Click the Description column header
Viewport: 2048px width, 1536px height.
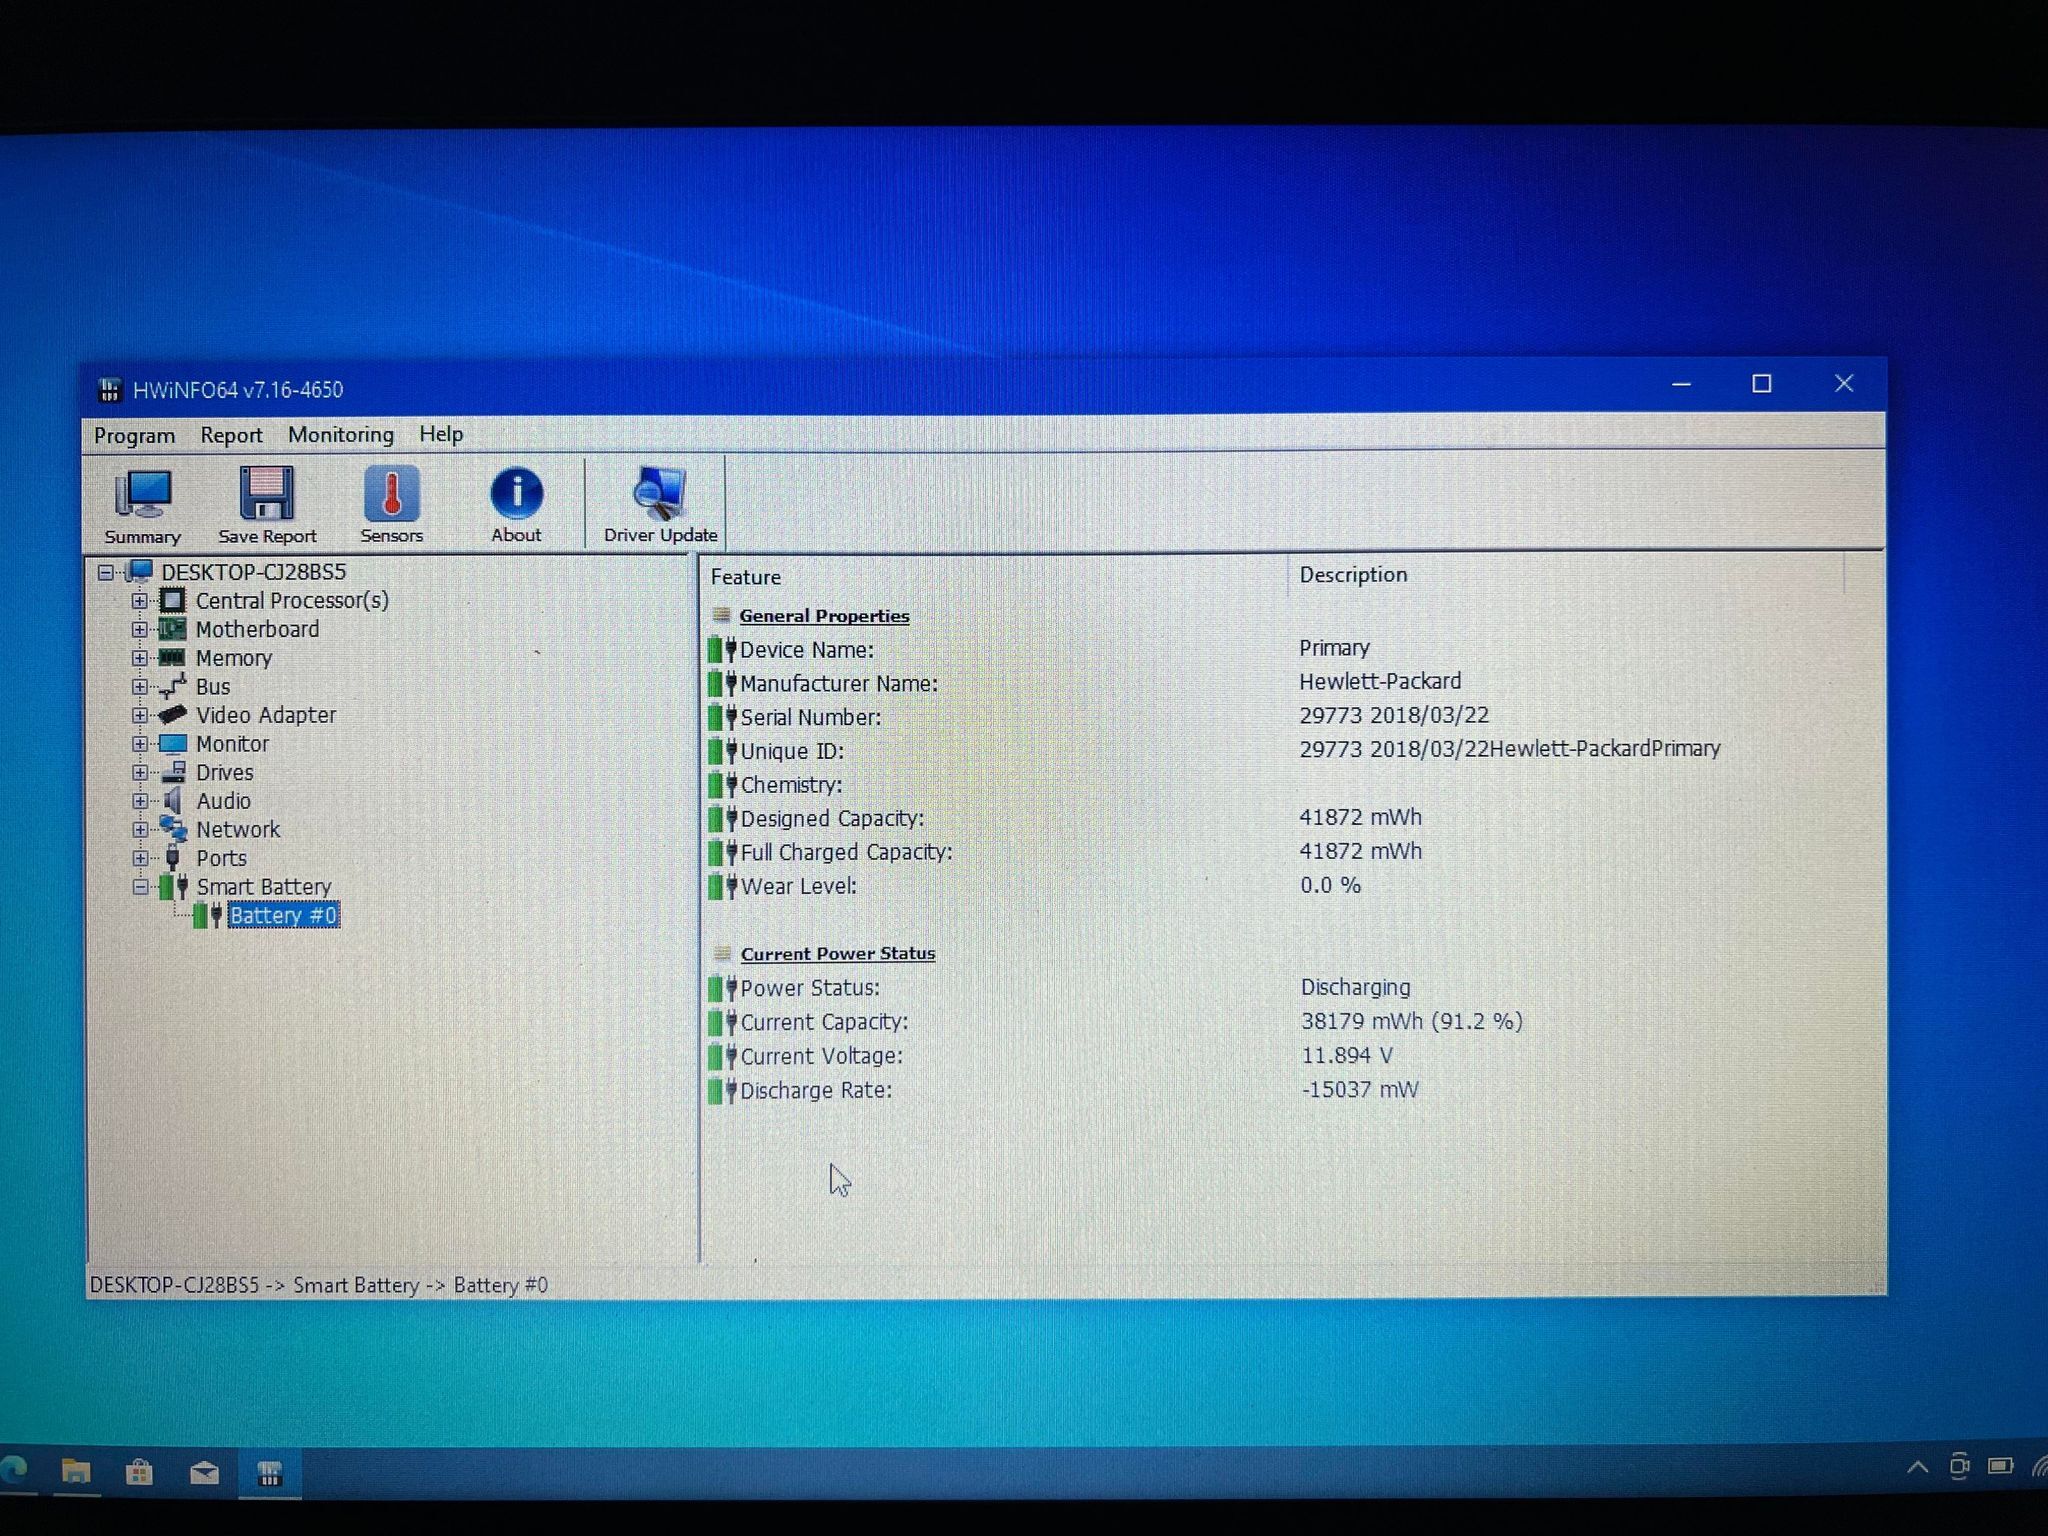pos(1352,575)
